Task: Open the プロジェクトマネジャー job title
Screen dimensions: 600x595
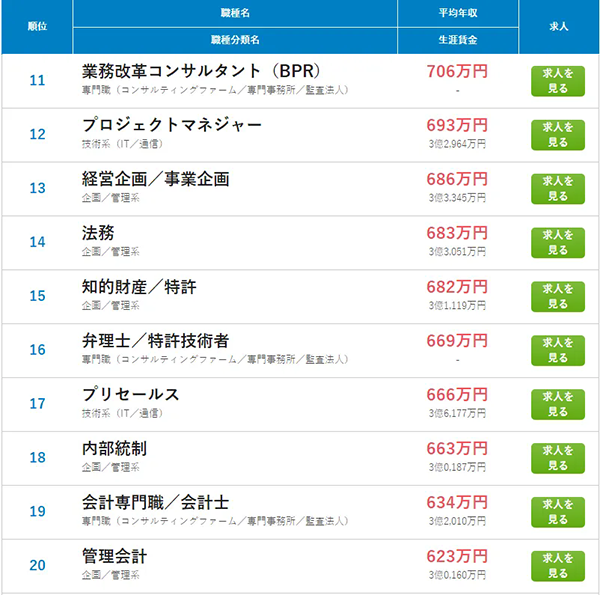Action: (x=172, y=125)
